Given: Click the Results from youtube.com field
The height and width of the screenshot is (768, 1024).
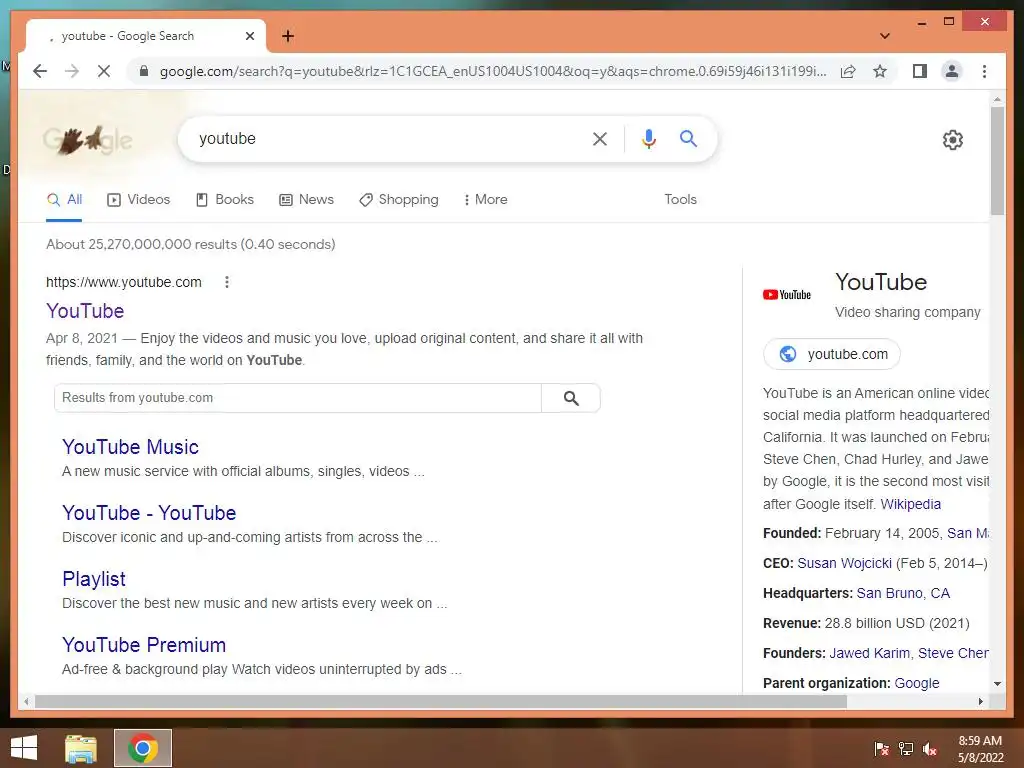Looking at the screenshot, I should coord(298,398).
